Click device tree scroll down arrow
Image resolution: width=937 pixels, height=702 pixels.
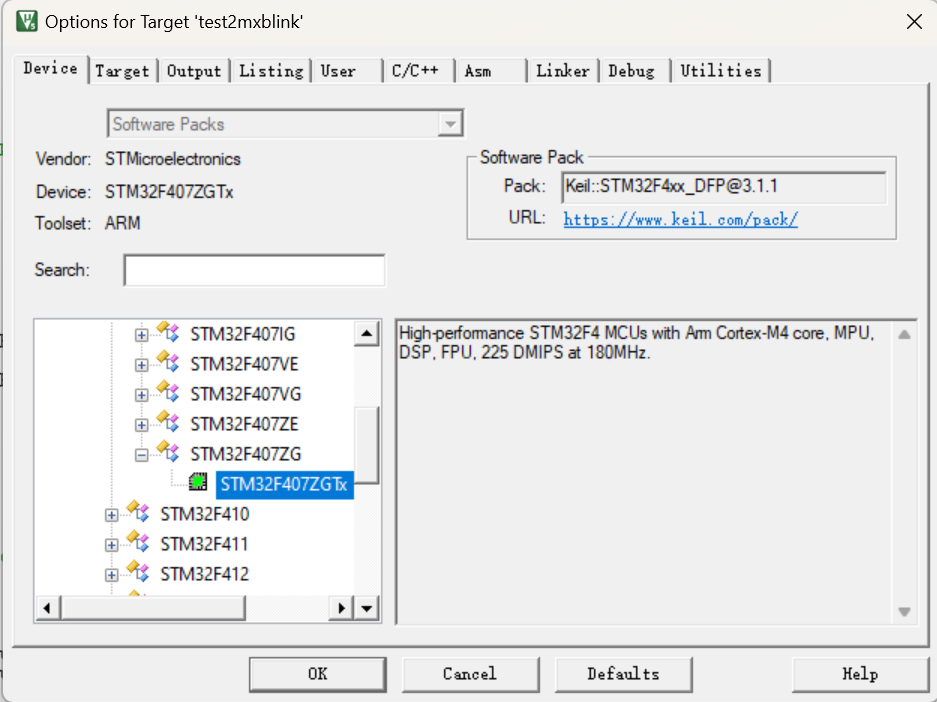click(x=367, y=609)
